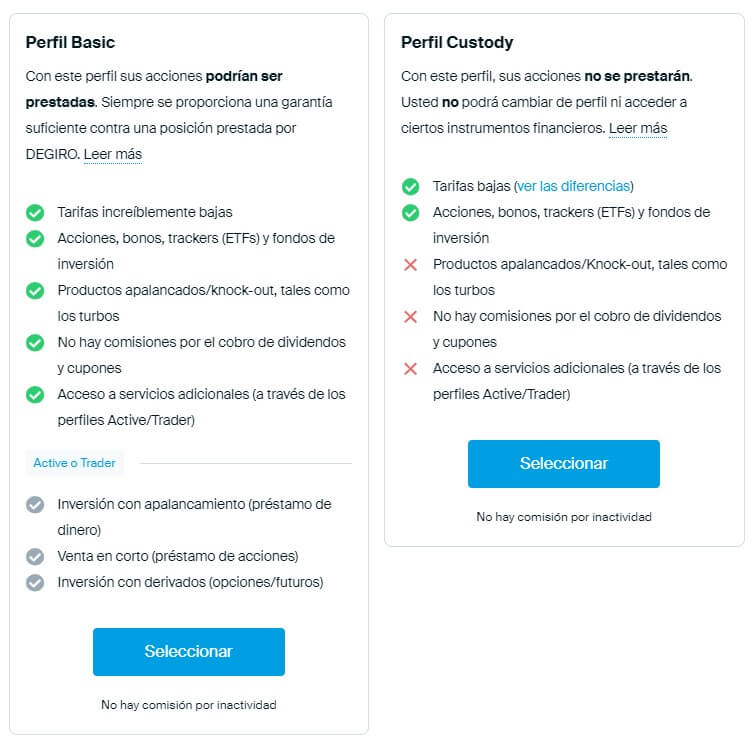The width and height of the screenshot is (754, 742).
Task: Click green check beside Custody 'Tarifas bajas'
Action: [x=410, y=186]
